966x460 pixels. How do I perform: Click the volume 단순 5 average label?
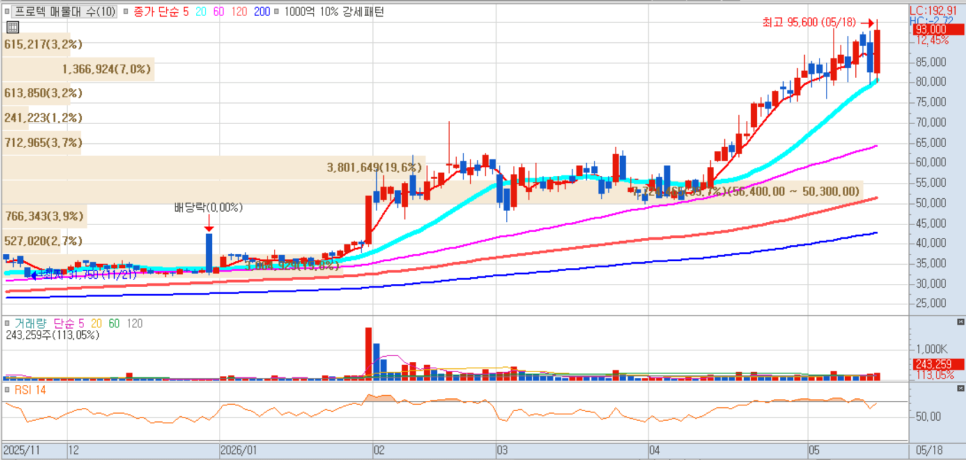71,323
